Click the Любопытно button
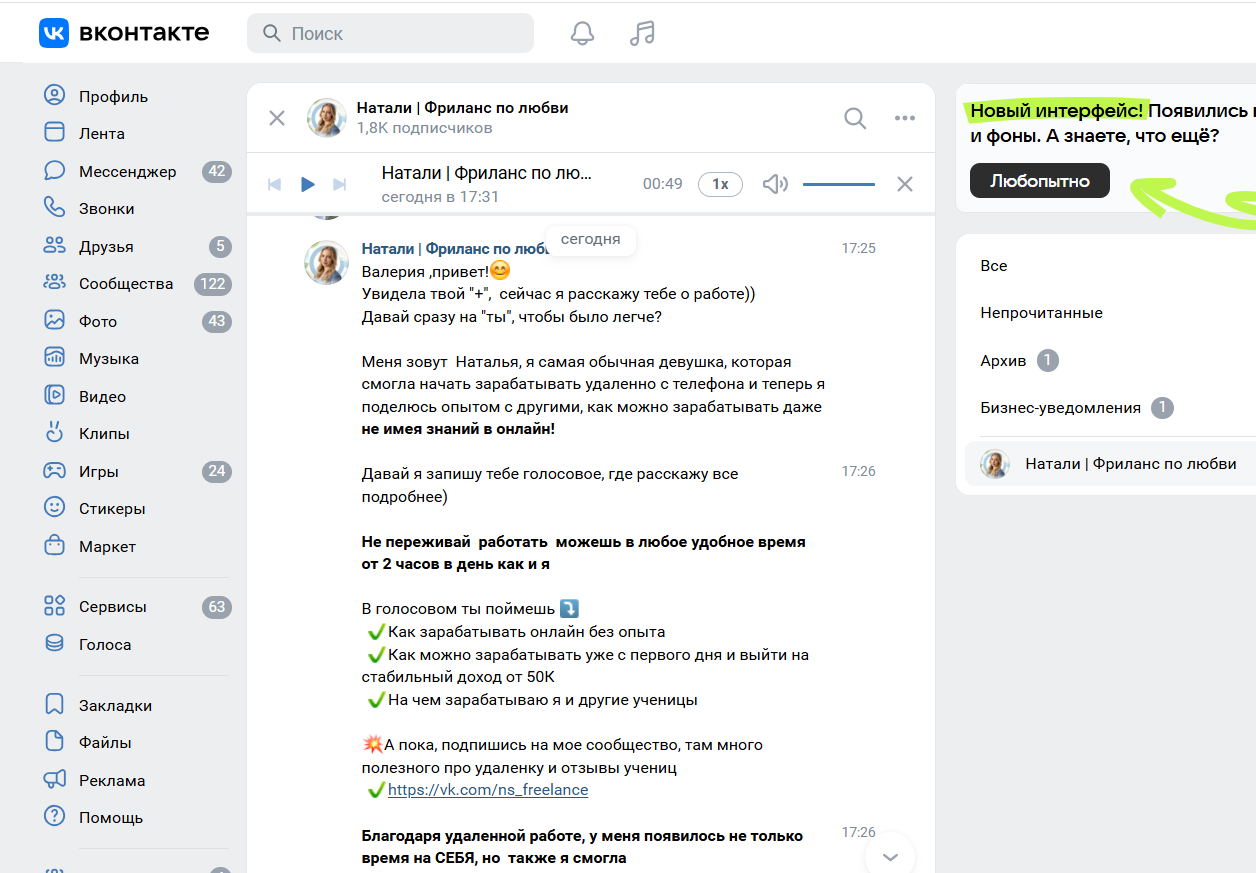This screenshot has width=1256, height=873. 1039,181
